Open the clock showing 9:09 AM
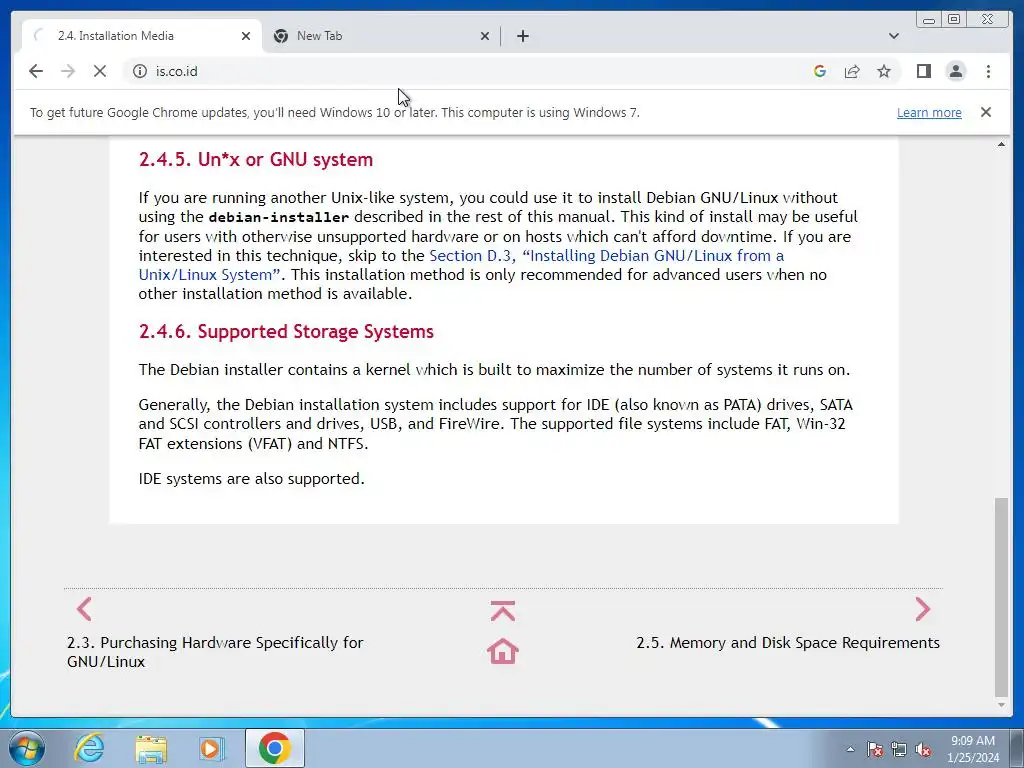 (973, 749)
